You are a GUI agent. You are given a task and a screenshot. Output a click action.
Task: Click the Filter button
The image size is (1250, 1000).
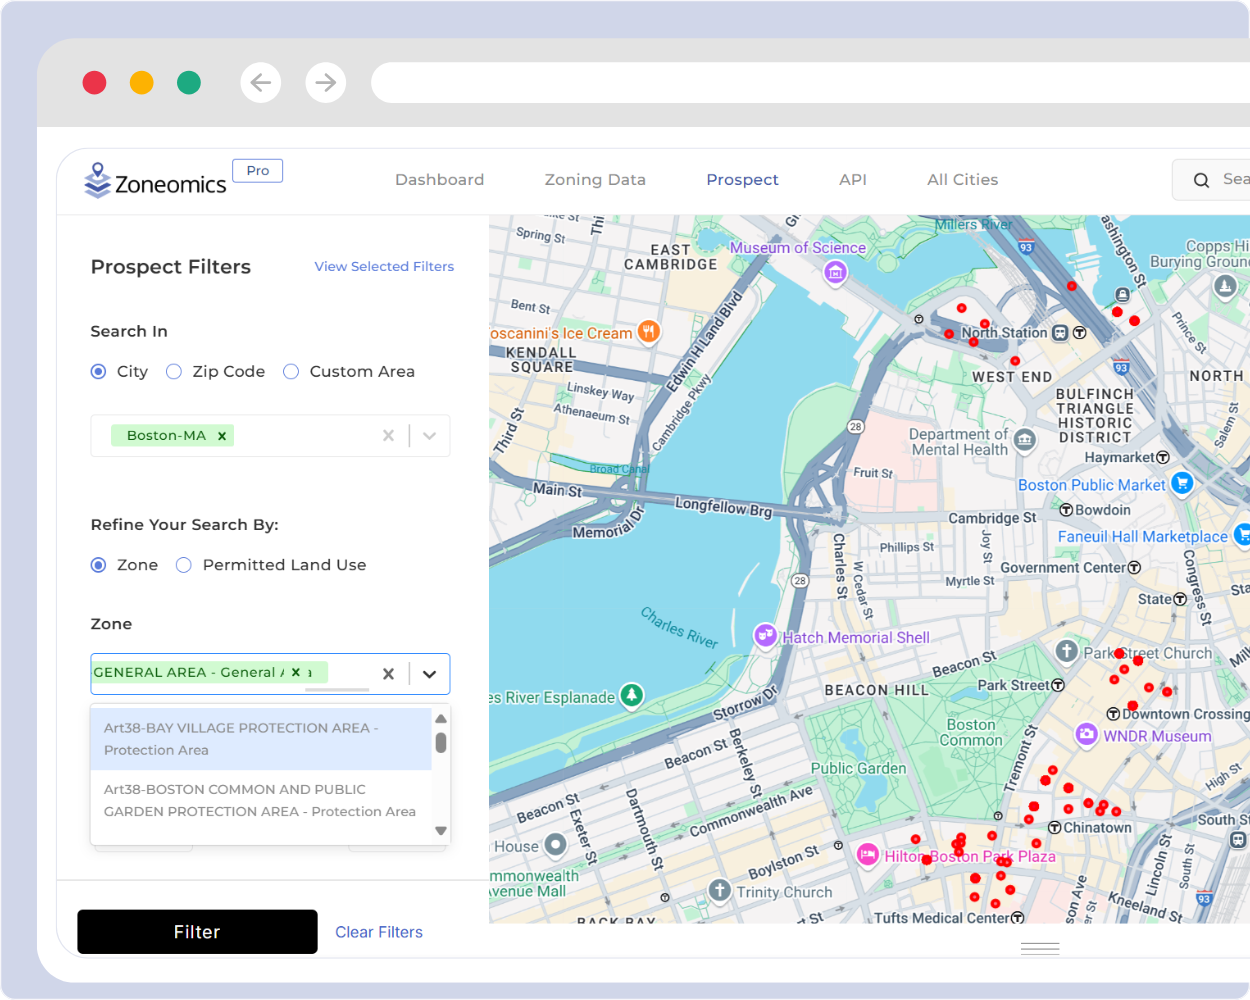pyautogui.click(x=196, y=932)
